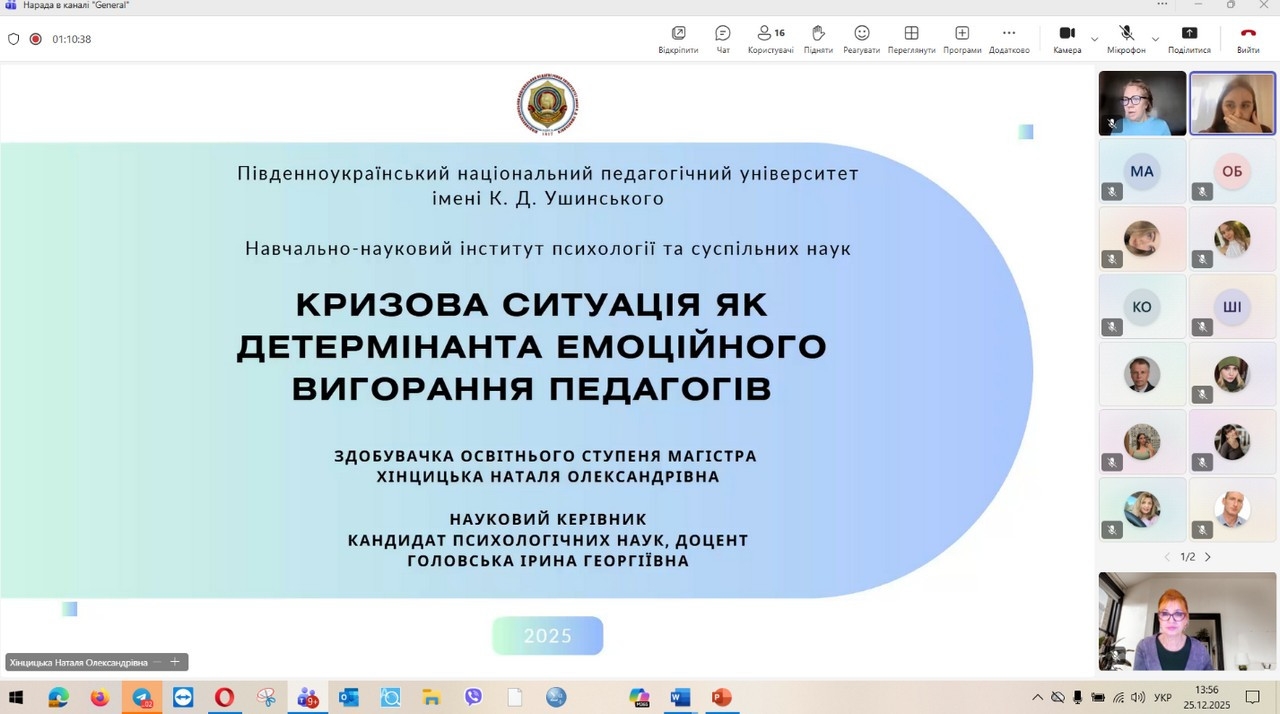The width and height of the screenshot is (1280, 714).
Task: Open the reactions menu (Реагувати)
Action: click(861, 39)
